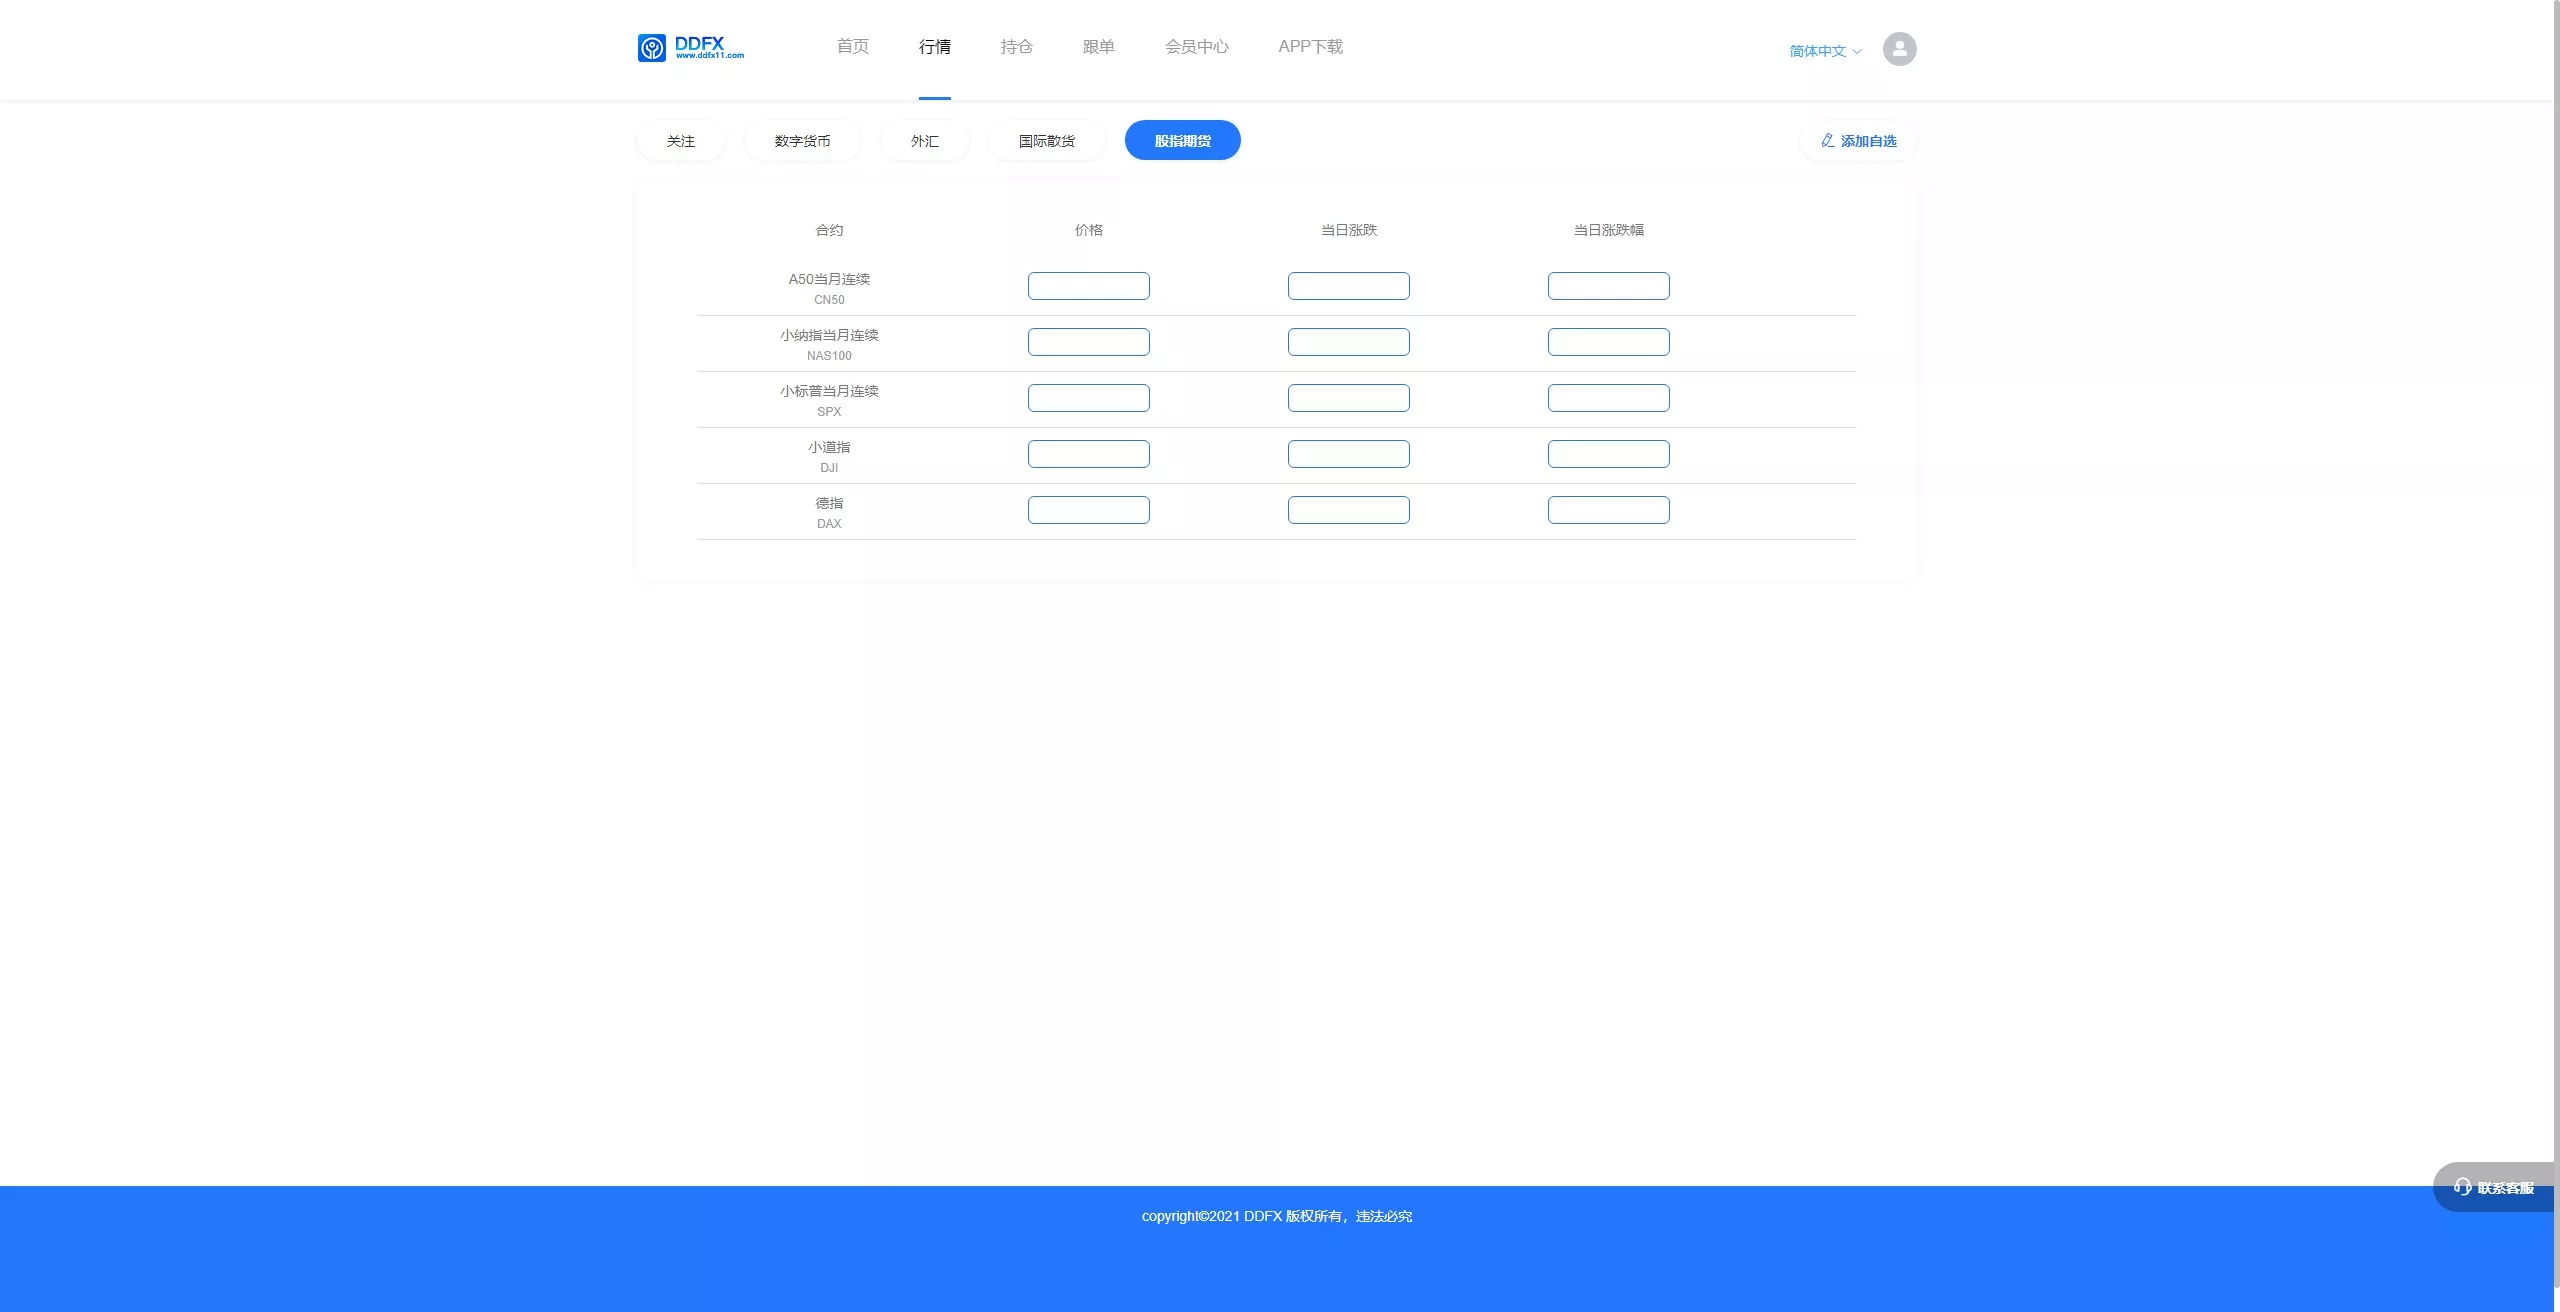The height and width of the screenshot is (1312, 2560).
Task: Open the 持仓 navigation item
Action: coord(1016,47)
